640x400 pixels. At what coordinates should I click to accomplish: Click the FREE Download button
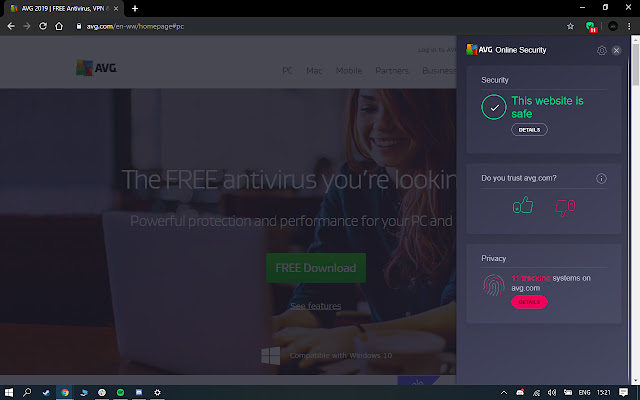click(x=316, y=268)
